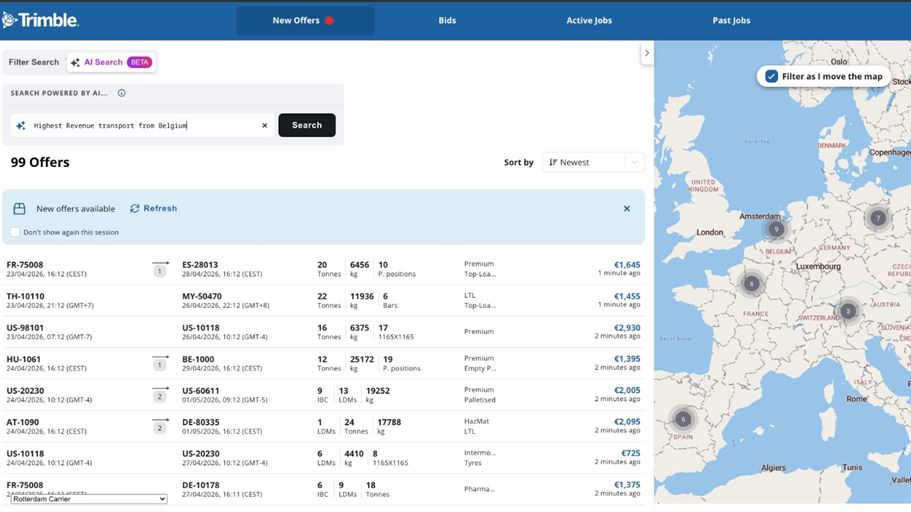Screen dimensions: 911x512
Task: Switch to the Bids tab
Action: (x=447, y=20)
